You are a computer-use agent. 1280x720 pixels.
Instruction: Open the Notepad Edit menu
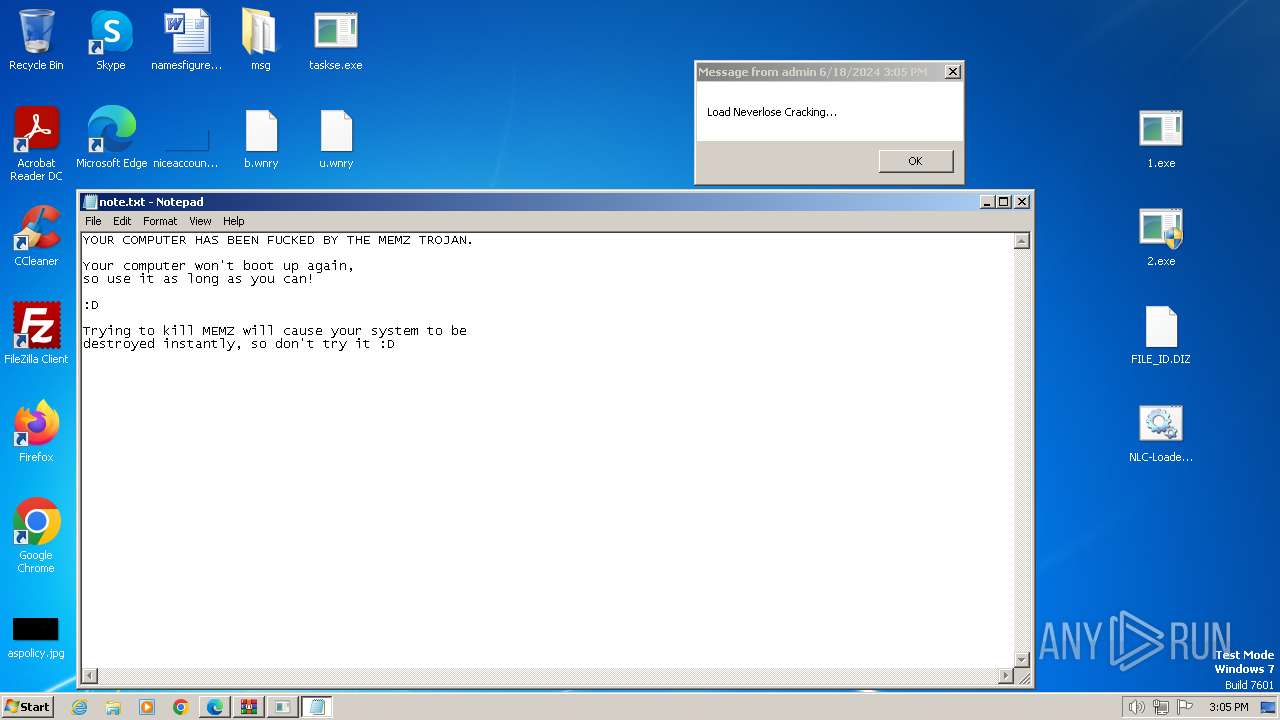click(x=122, y=221)
